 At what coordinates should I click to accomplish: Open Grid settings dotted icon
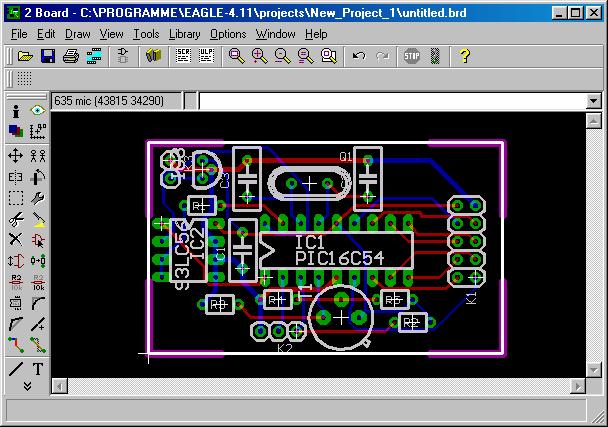click(x=24, y=79)
